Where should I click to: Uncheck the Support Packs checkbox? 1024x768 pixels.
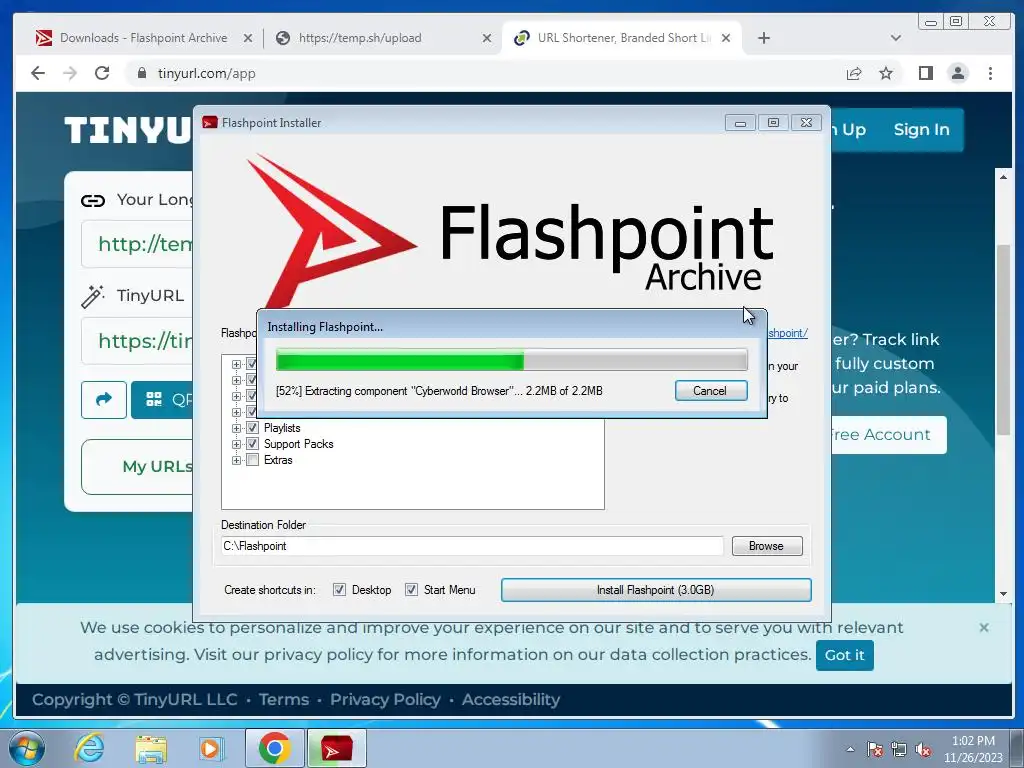coord(252,444)
